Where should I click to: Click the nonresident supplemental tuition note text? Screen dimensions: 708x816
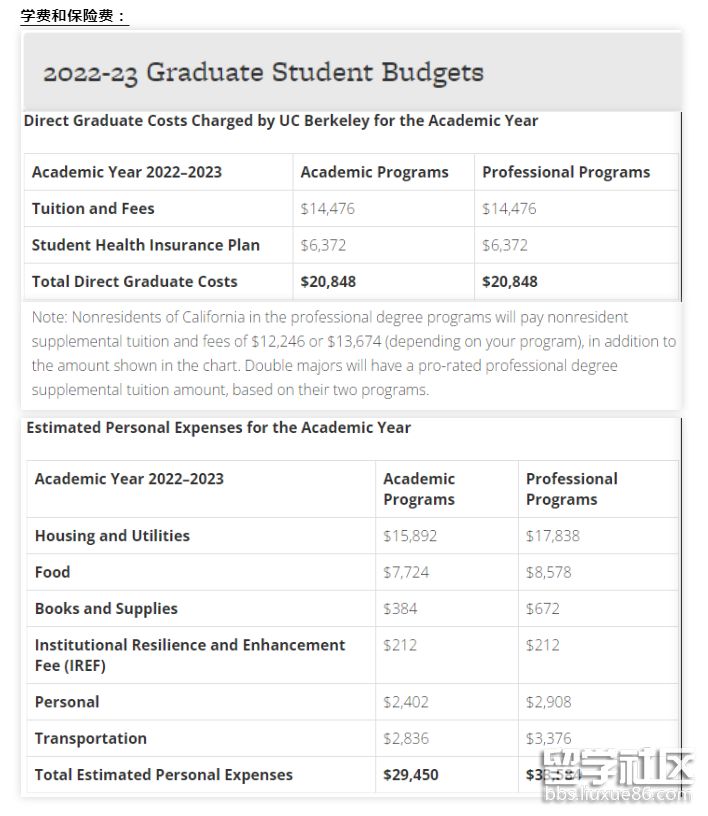tap(353, 353)
